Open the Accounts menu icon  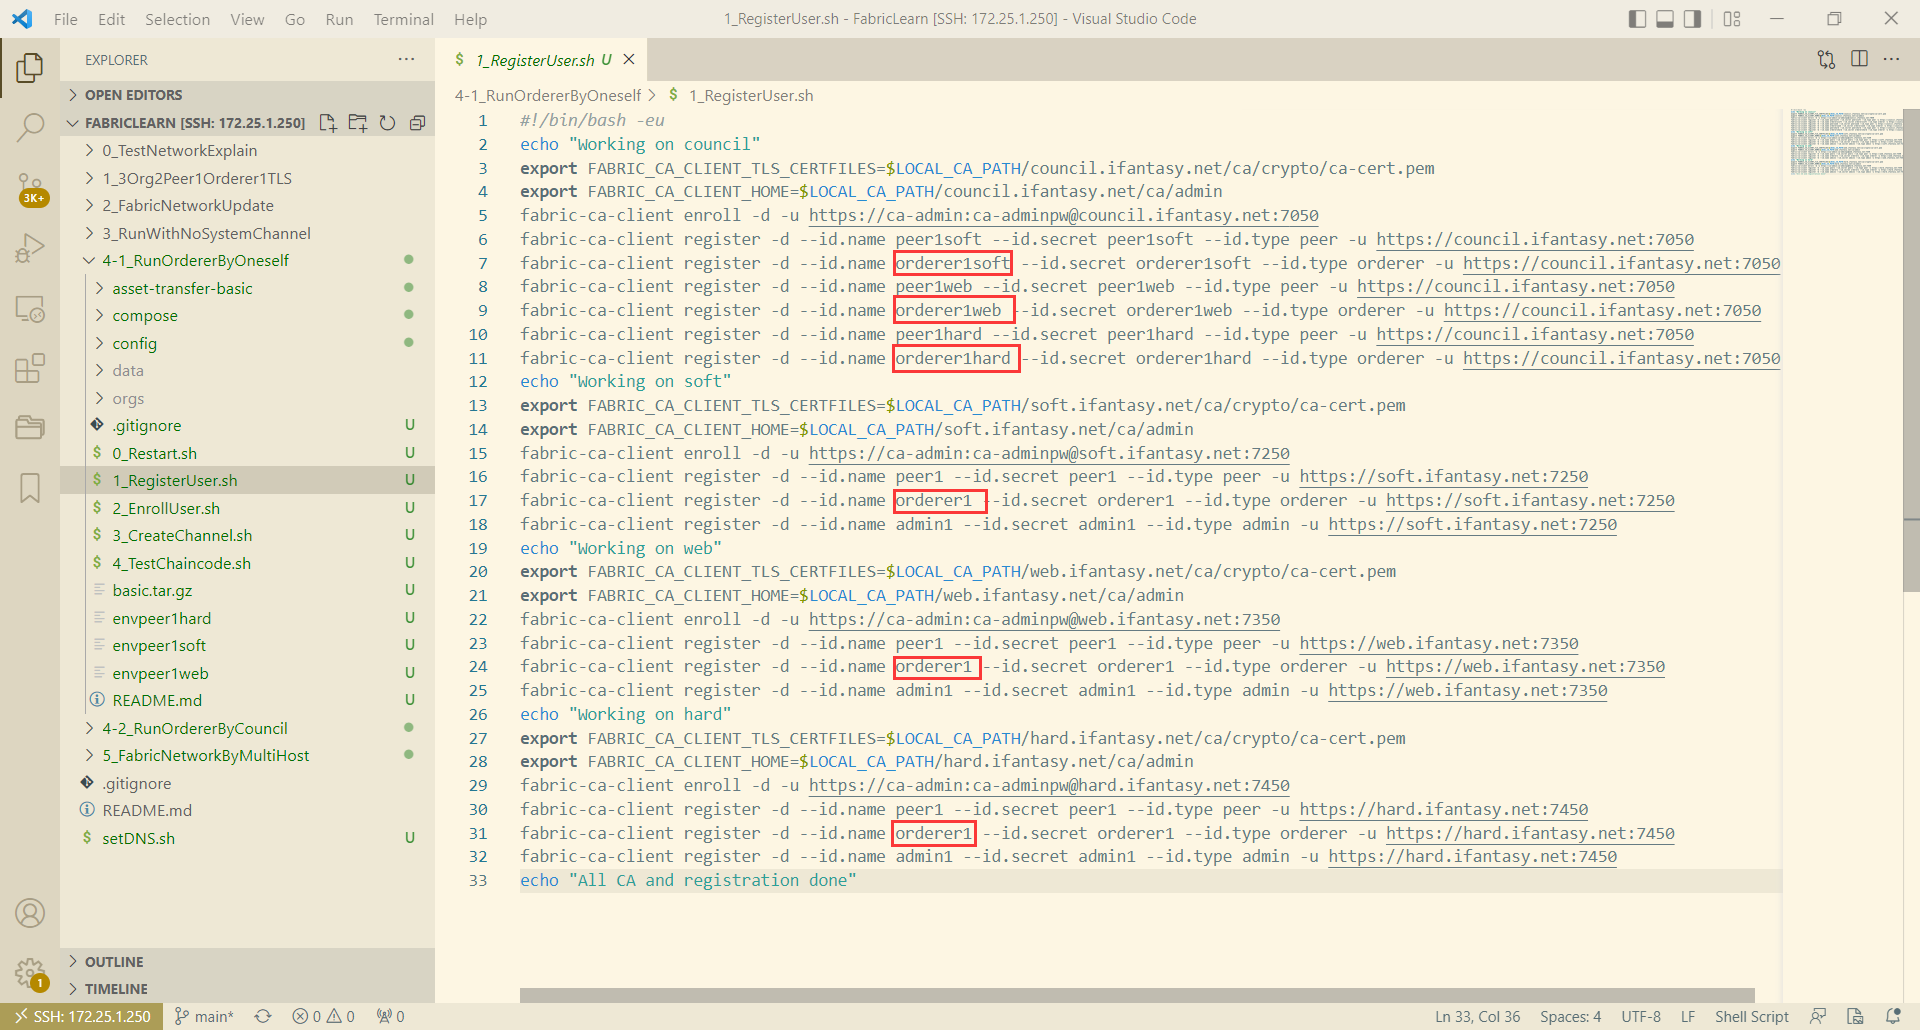click(30, 913)
